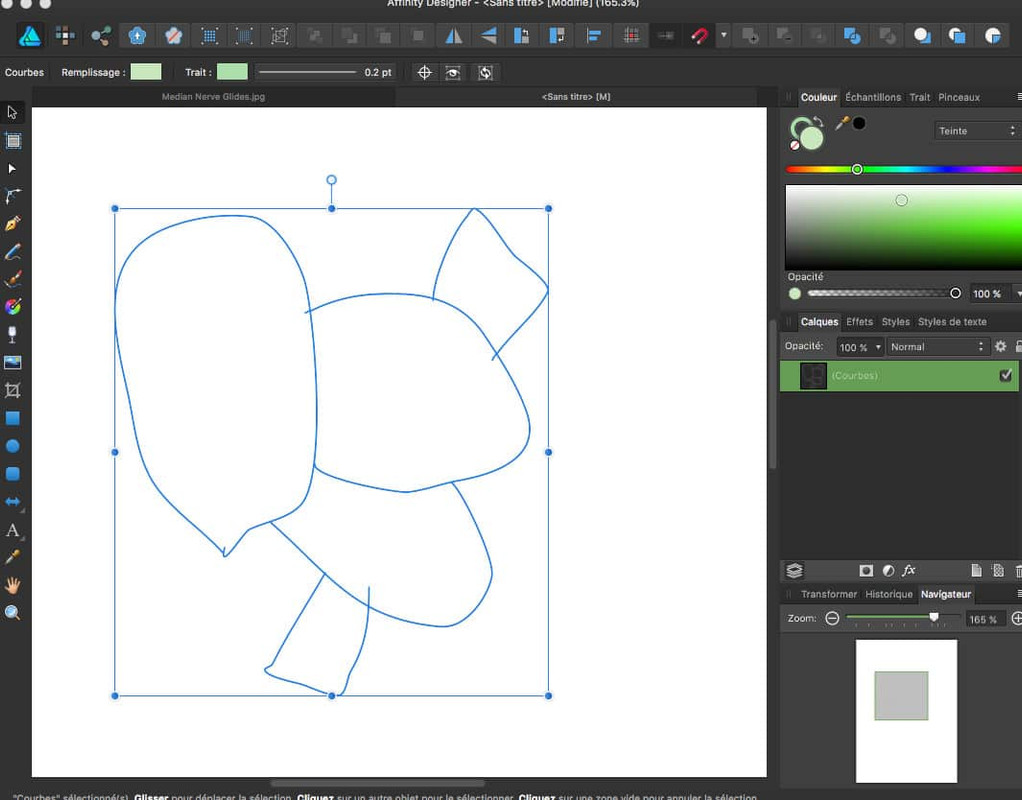Click the zoom-out minus button in Navigateur

832,619
